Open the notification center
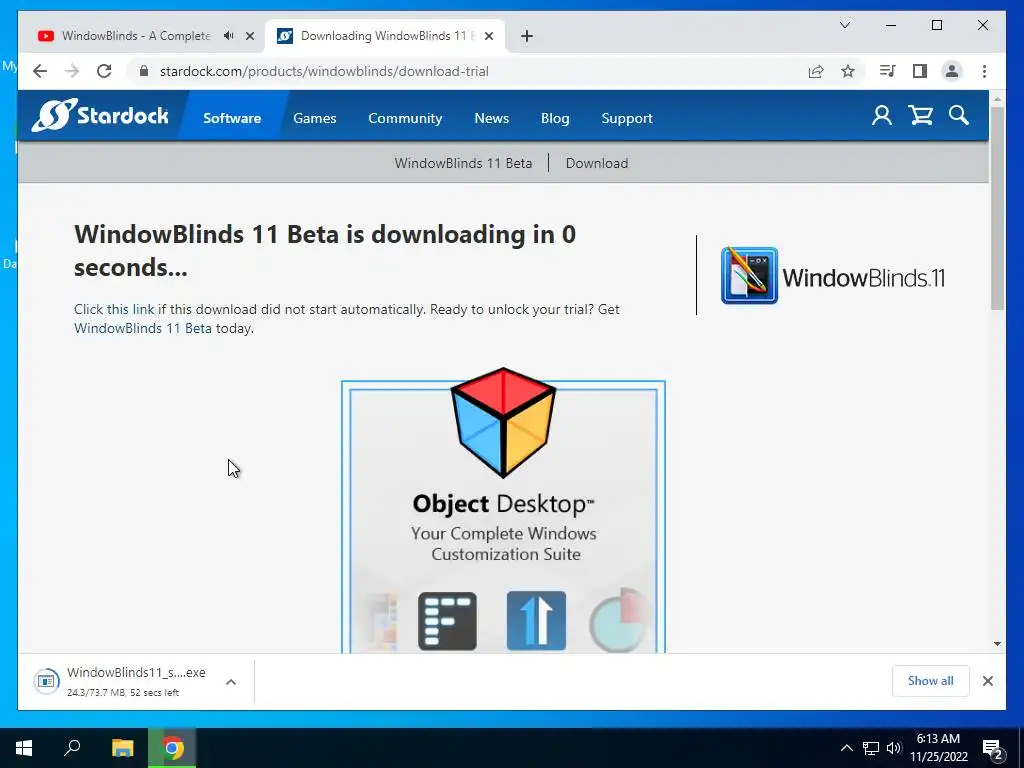Image resolution: width=1024 pixels, height=768 pixels. 993,748
